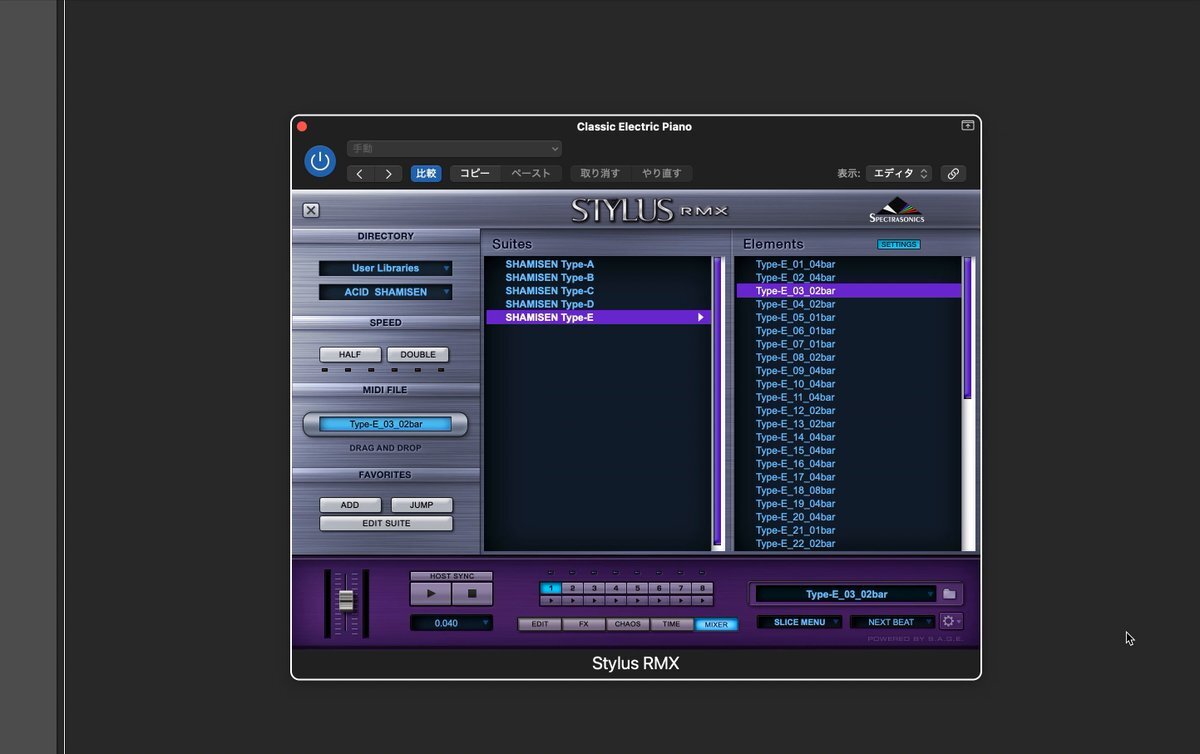Click the Type-E_03_02bar MIDI file drag field

click(x=386, y=424)
